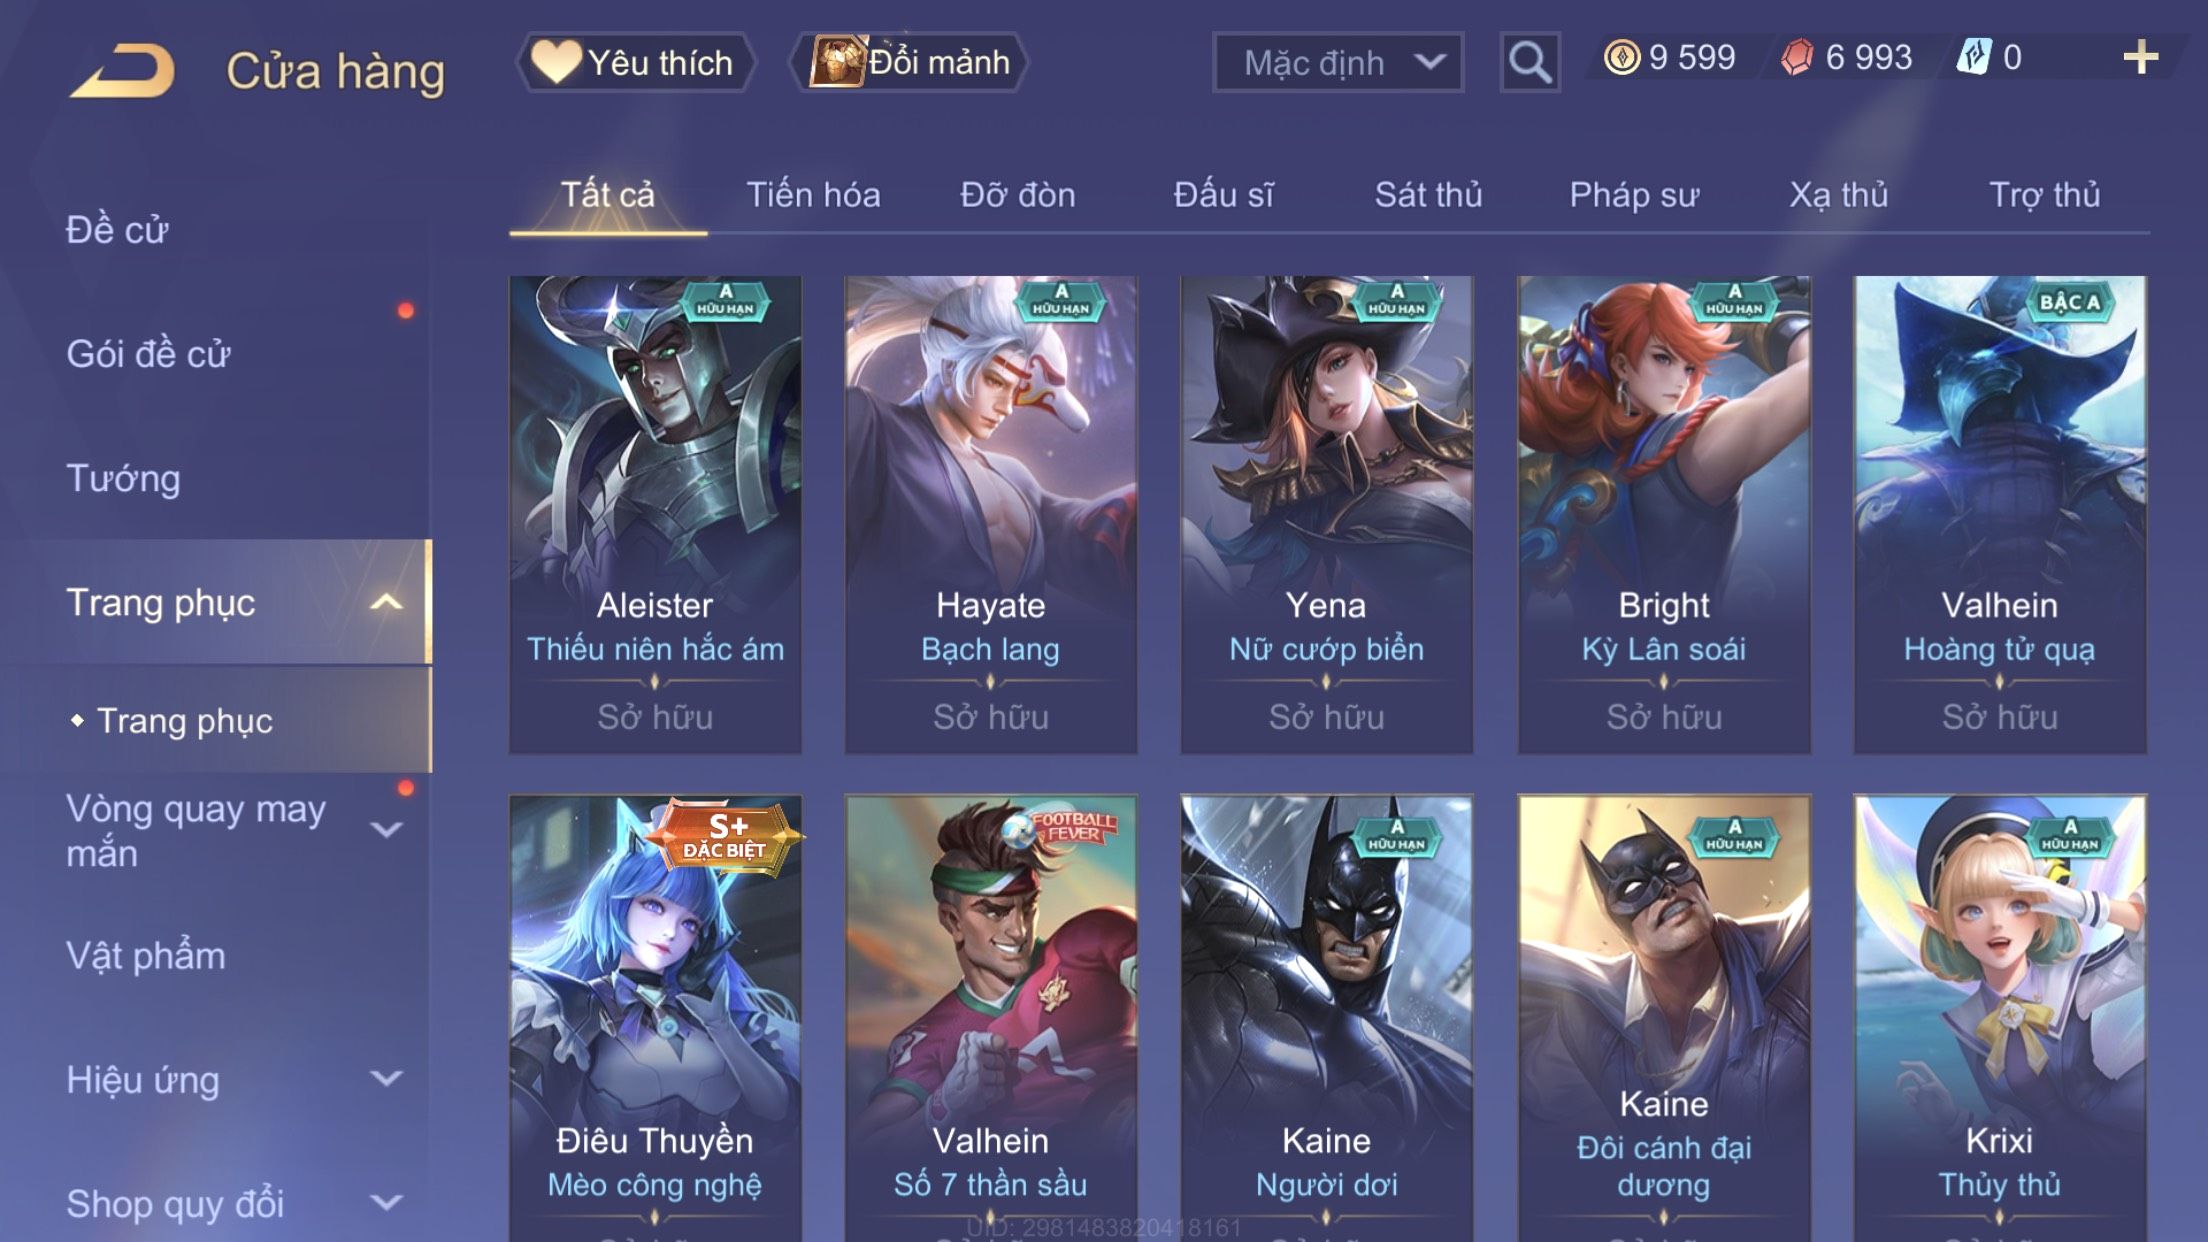Open the Gói đề cử sidebar item
Screen dimensions: 2208x1242
[x=148, y=353]
